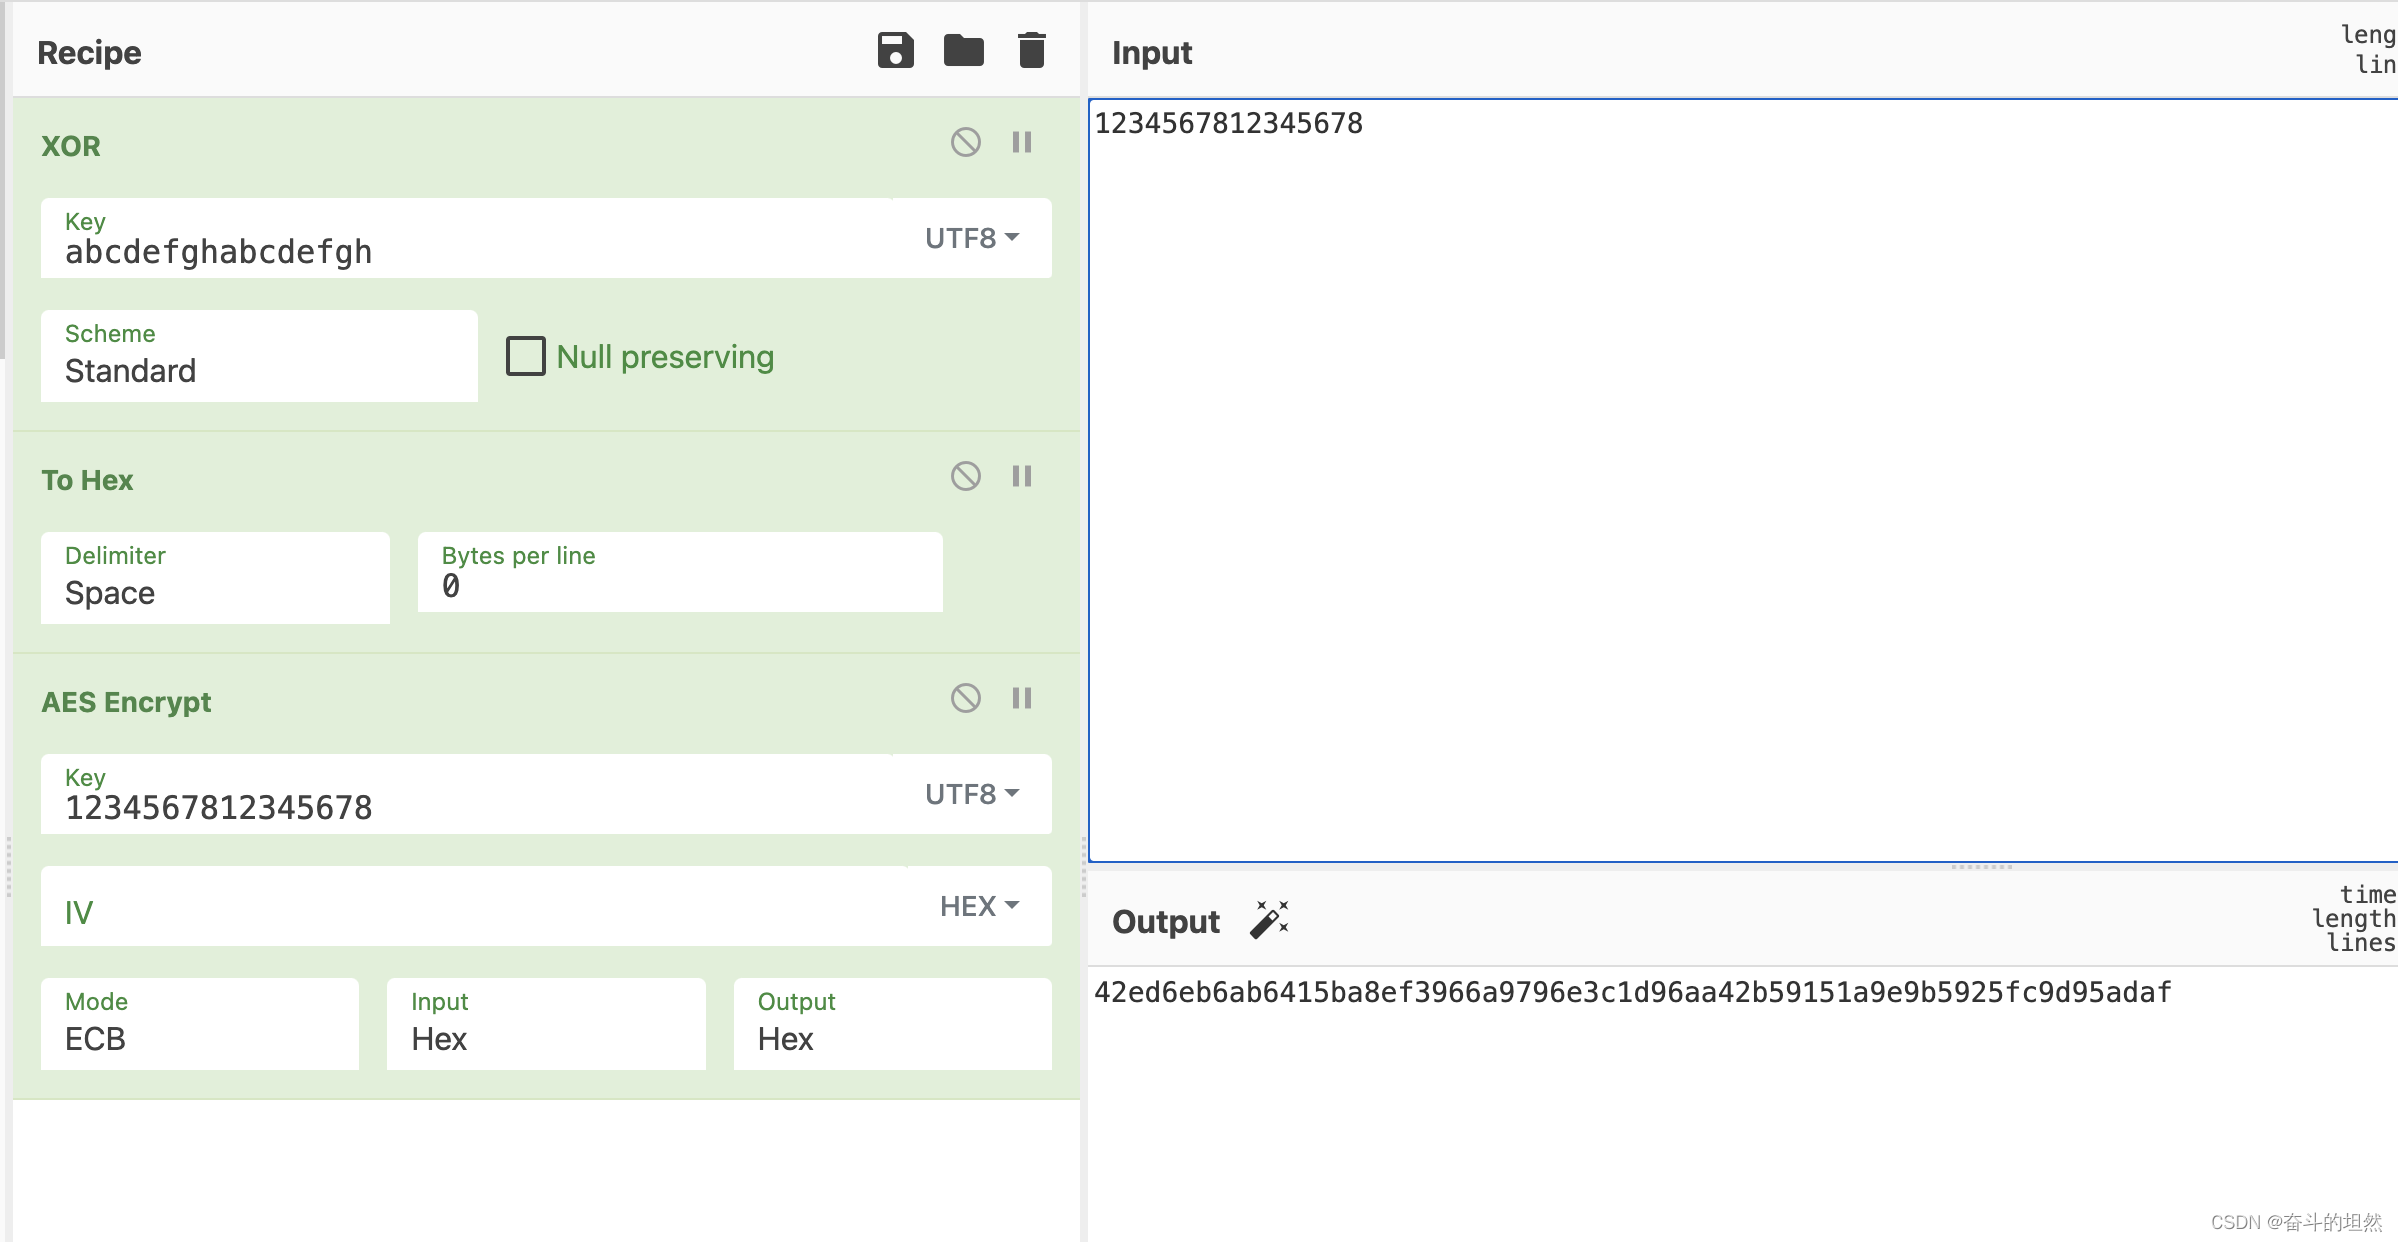Open the Mode ECB selector
The width and height of the screenshot is (2398, 1242).
[199, 1025]
